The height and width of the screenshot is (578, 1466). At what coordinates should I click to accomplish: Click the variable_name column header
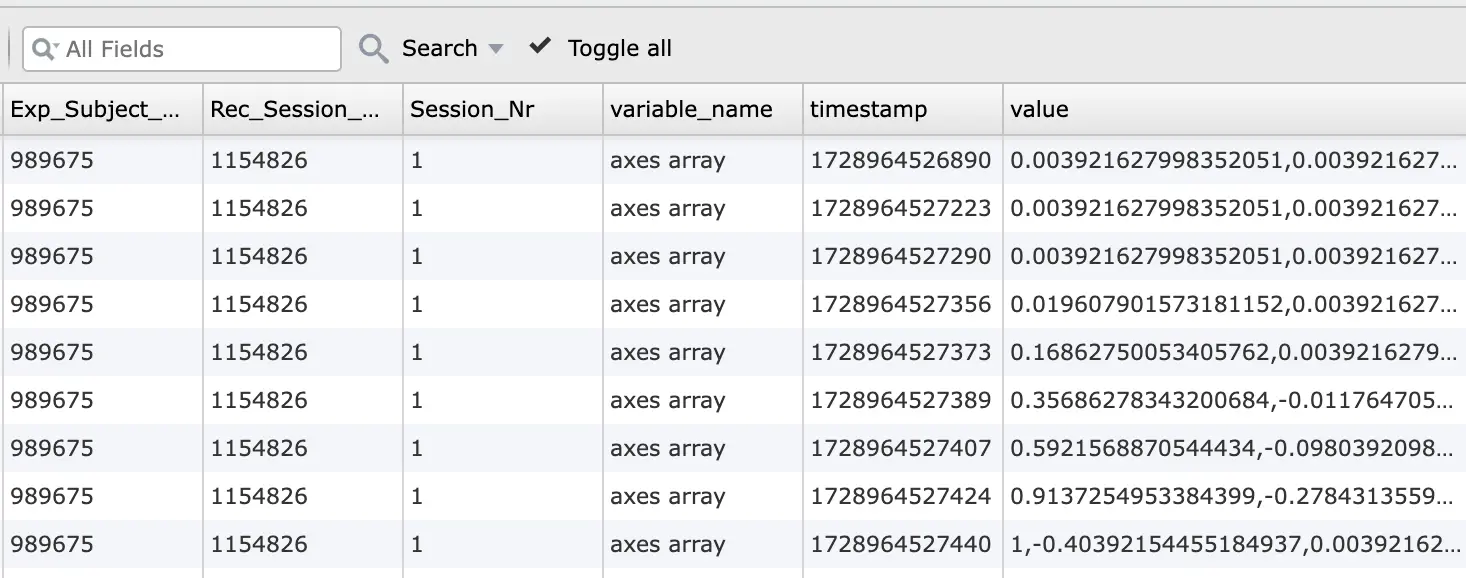(x=703, y=109)
